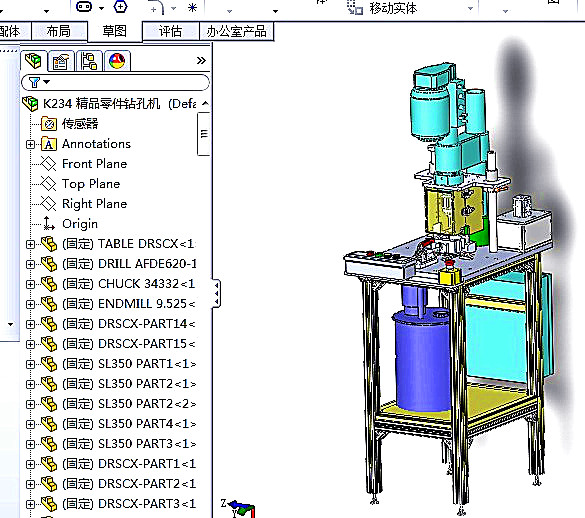The height and width of the screenshot is (518, 585).
Task: Click the SL350 PART2<1> part icon
Action: 49,384
